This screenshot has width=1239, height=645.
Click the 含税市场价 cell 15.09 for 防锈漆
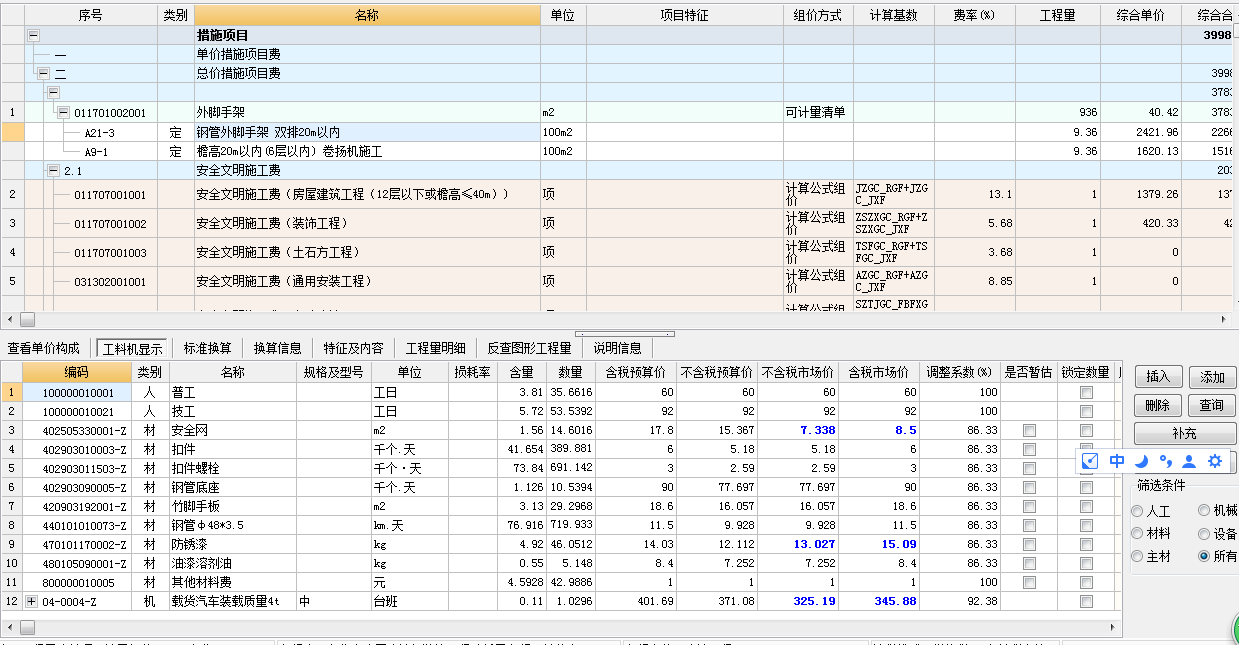[879, 544]
